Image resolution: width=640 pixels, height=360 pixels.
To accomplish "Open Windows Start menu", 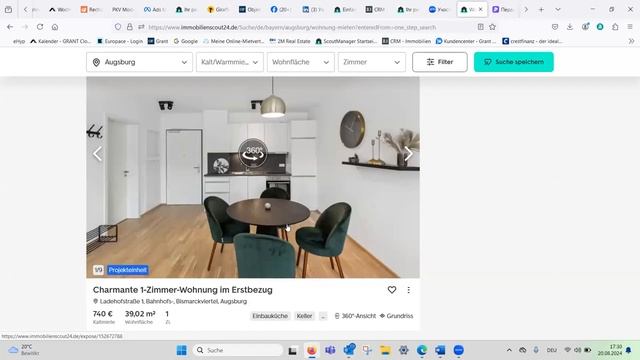I will pyautogui.click(x=182, y=350).
